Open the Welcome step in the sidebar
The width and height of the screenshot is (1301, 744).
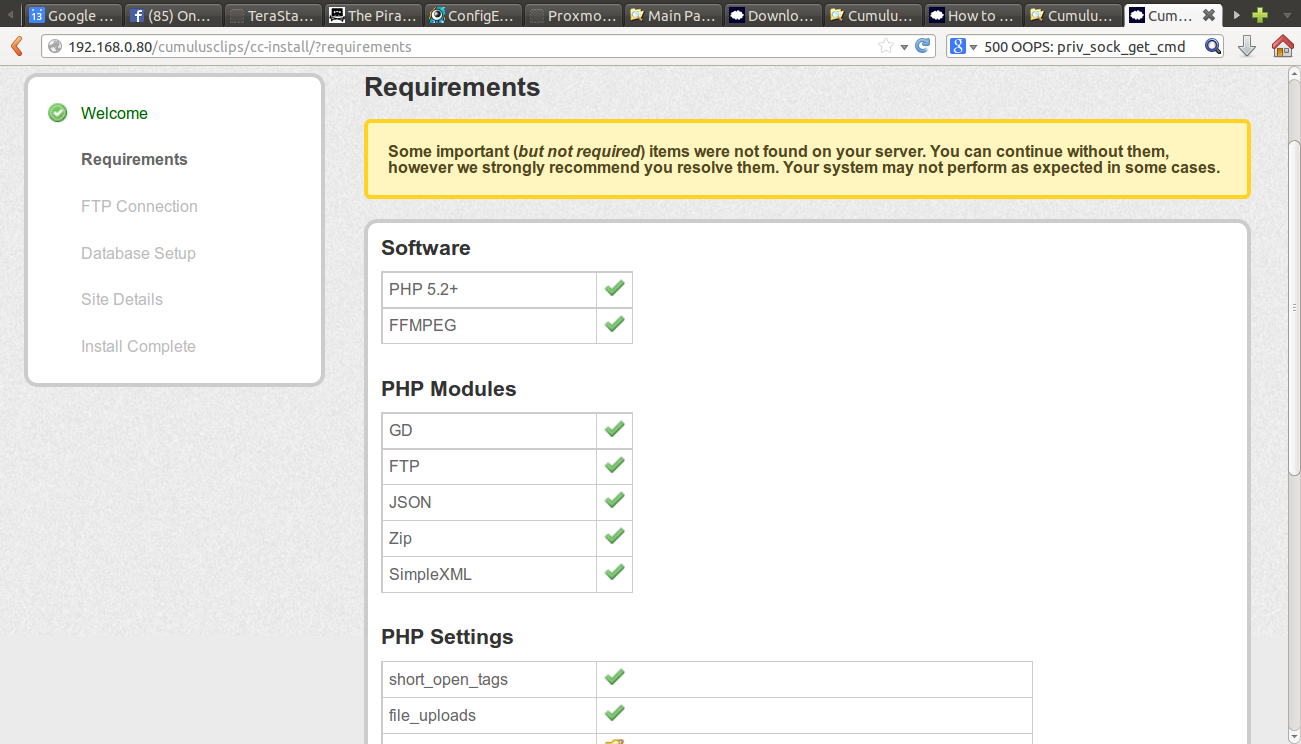(x=114, y=113)
